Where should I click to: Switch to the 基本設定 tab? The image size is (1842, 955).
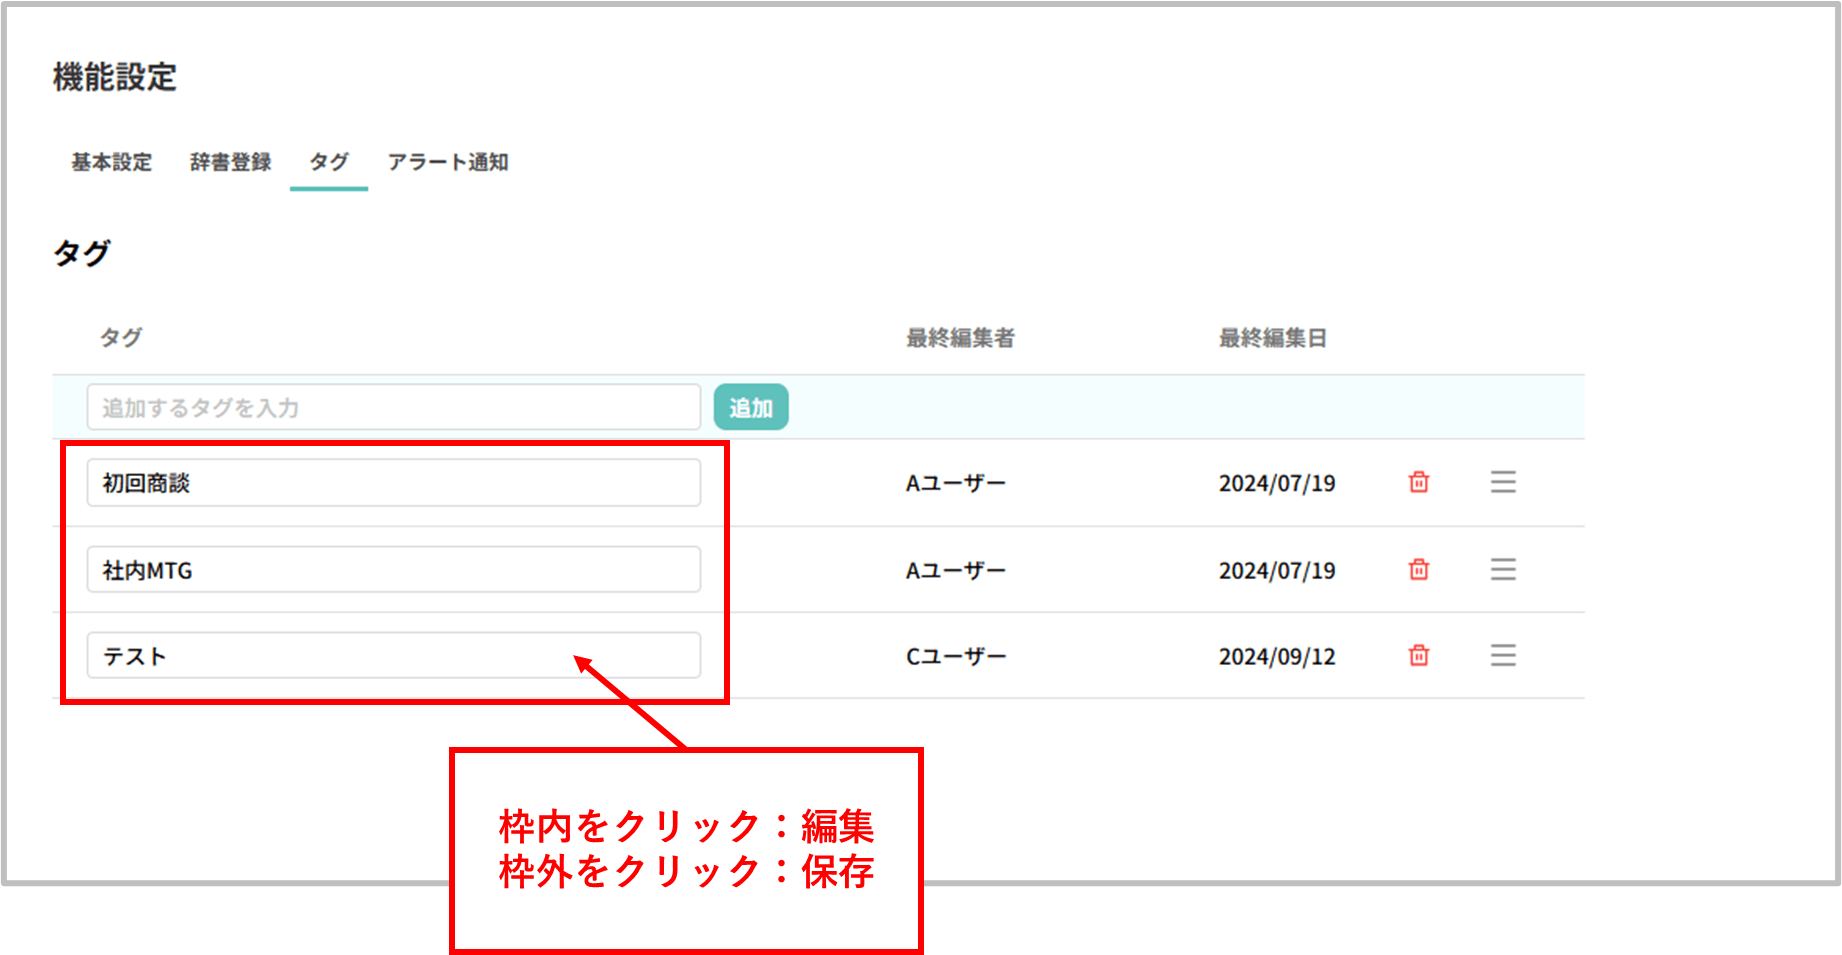[111, 162]
